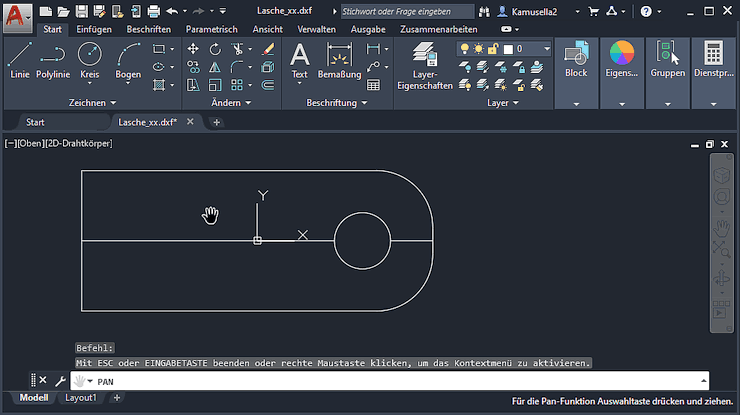Open the Autodesk App Store cart icon

pos(594,11)
